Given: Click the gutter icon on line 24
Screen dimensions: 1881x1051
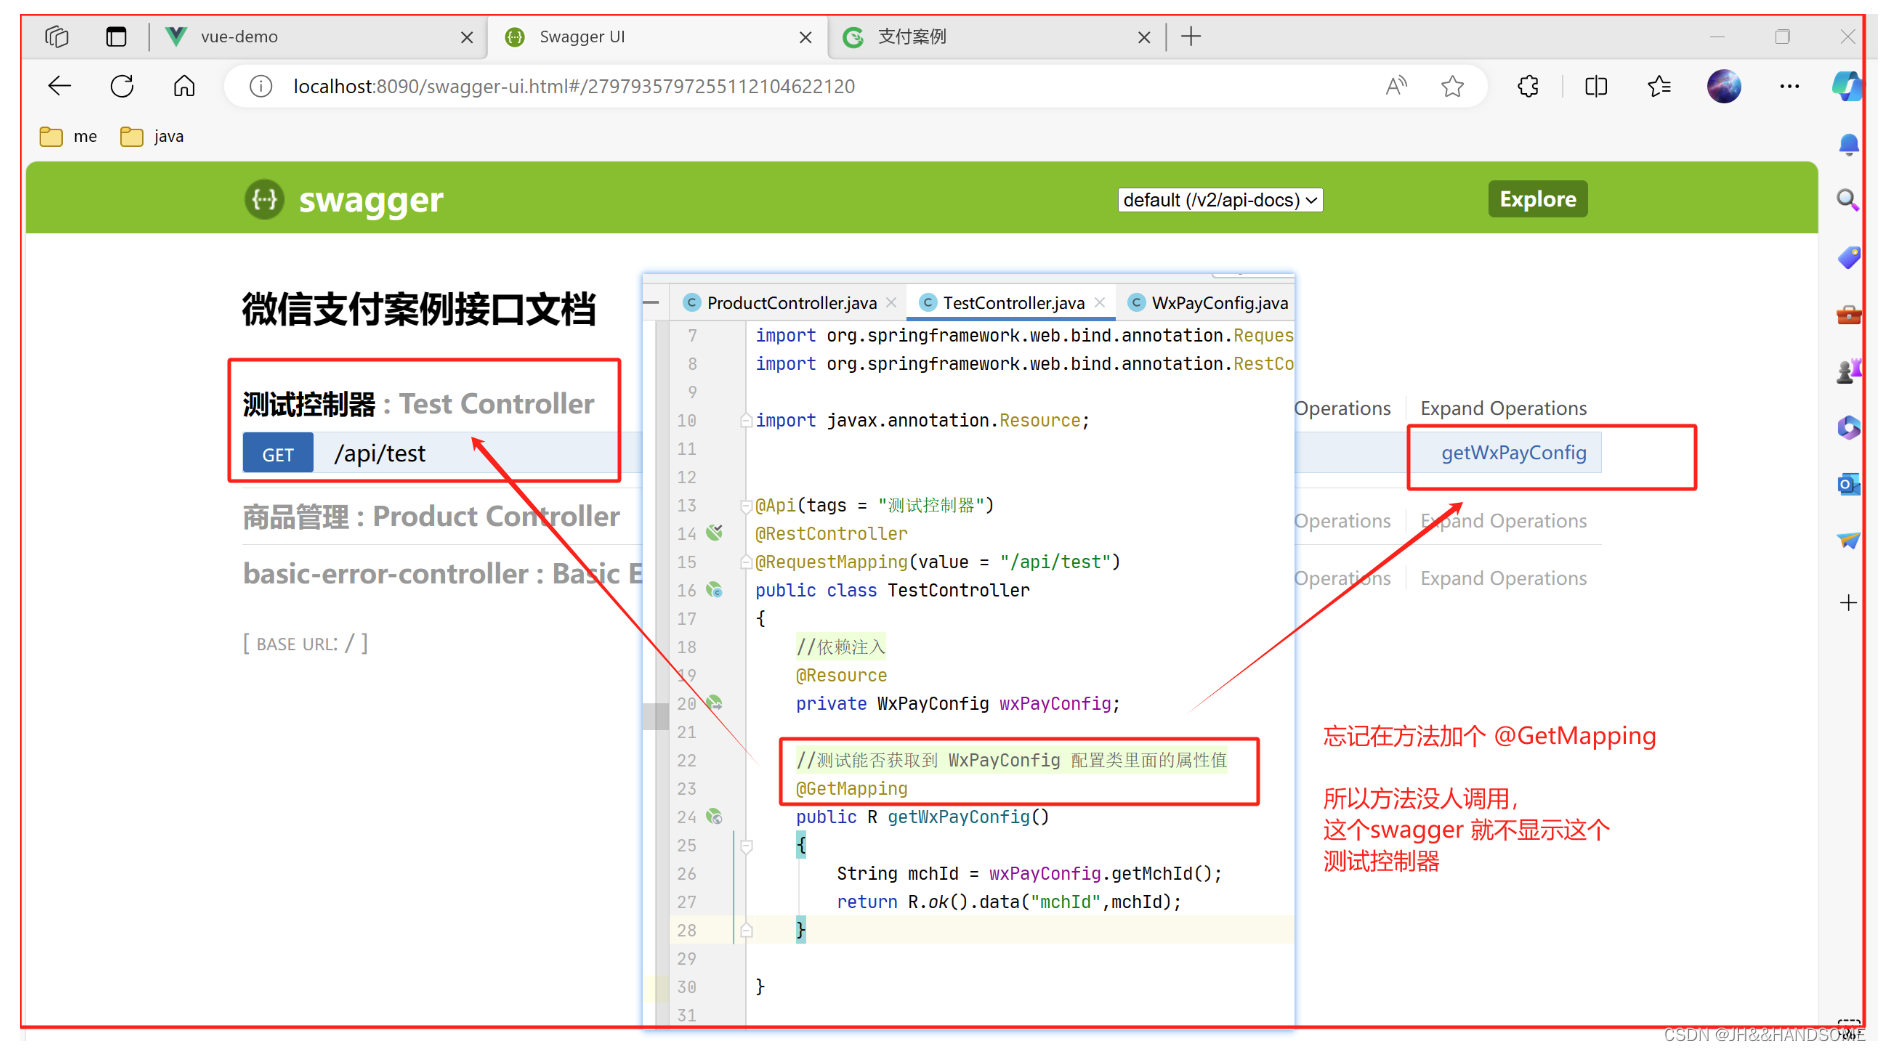Looking at the screenshot, I should tap(714, 816).
